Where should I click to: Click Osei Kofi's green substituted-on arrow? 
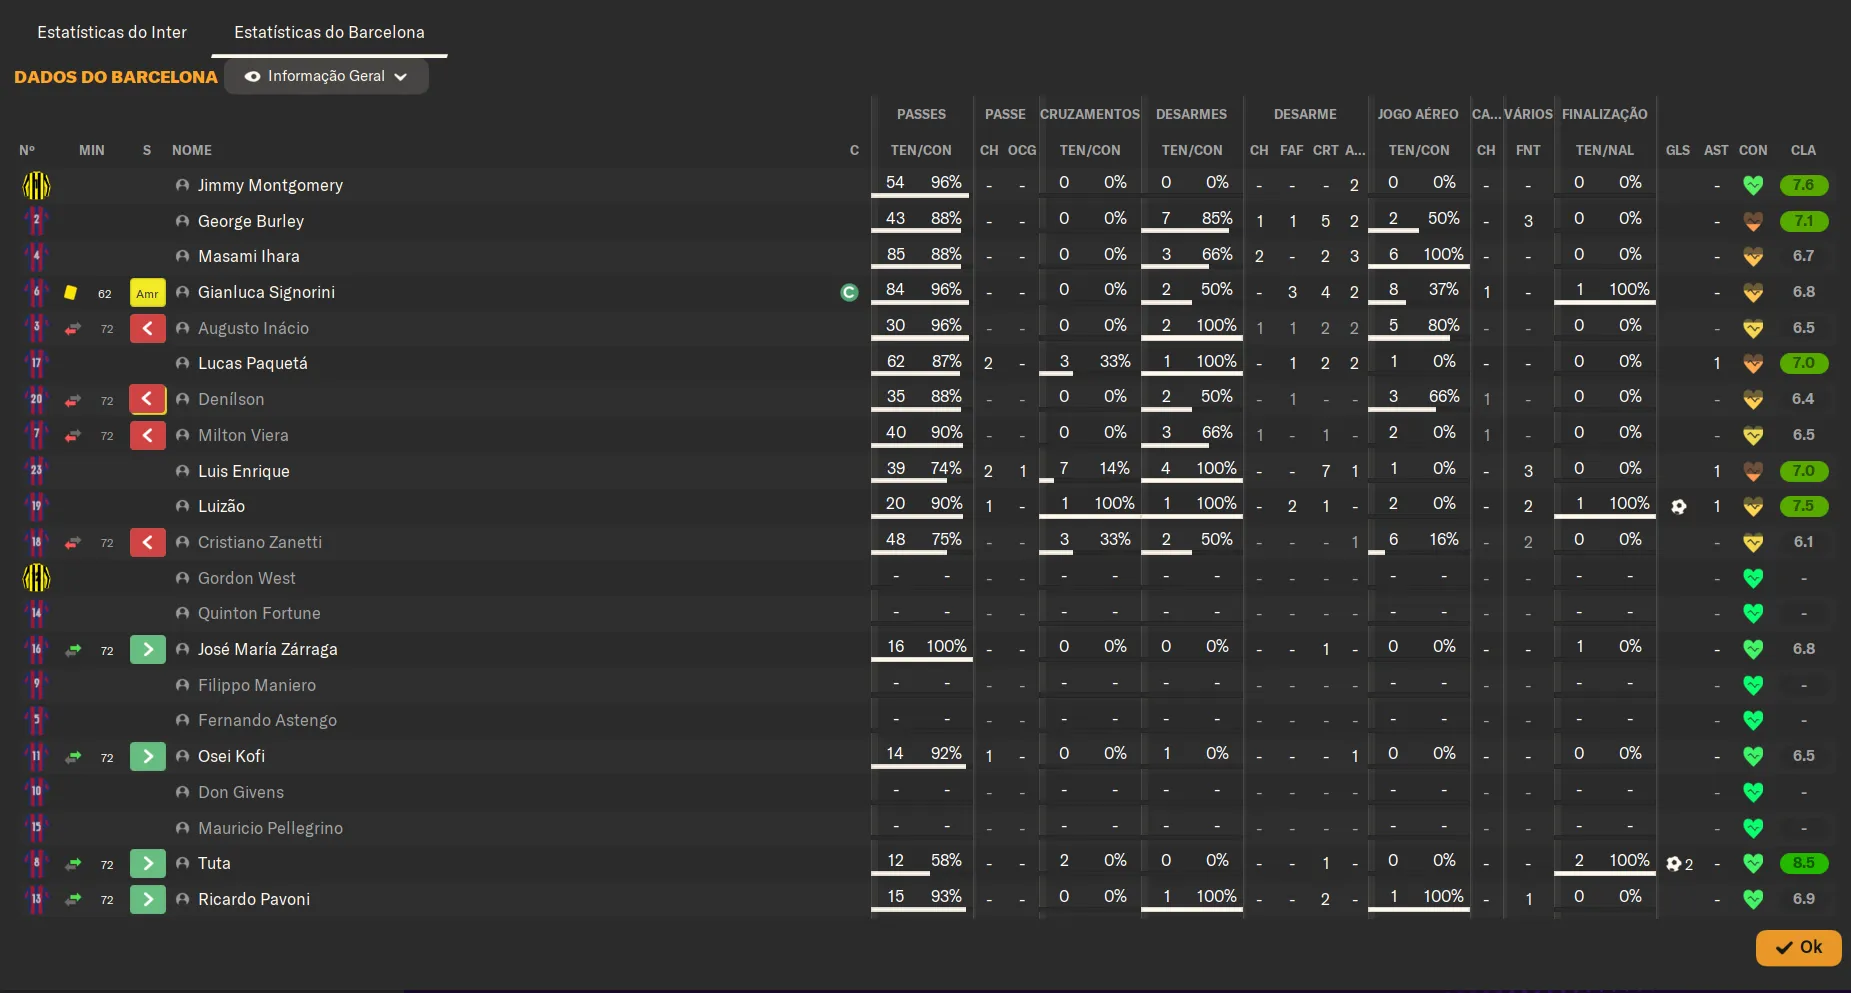147,756
